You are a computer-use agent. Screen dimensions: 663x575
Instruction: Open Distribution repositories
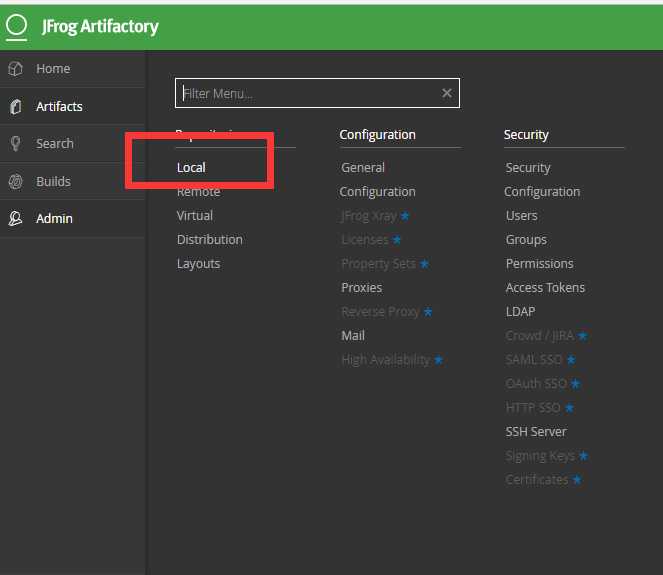(x=210, y=240)
